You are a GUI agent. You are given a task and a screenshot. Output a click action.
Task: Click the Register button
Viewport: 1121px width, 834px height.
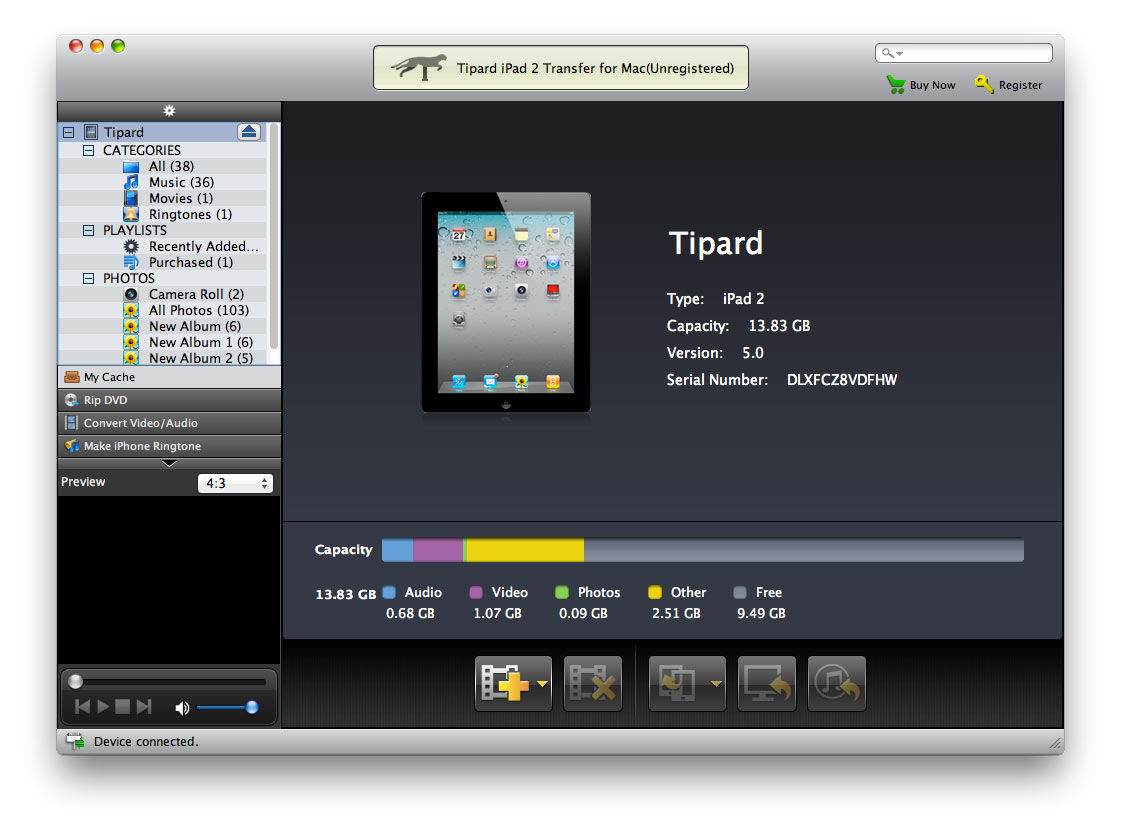click(x=1009, y=84)
